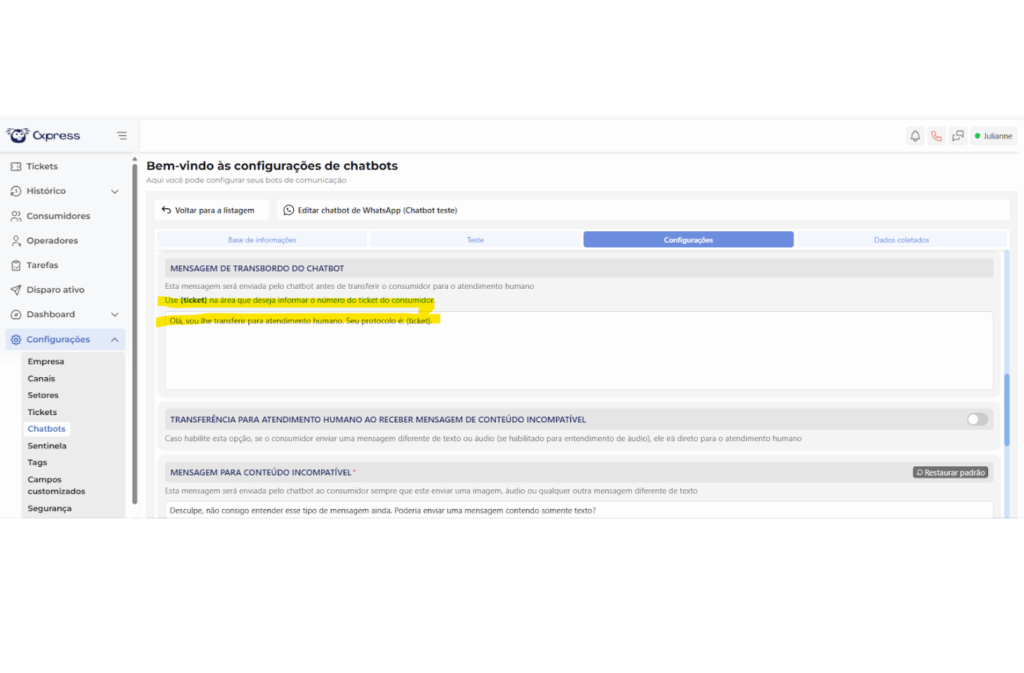
Task: Expand the Histórico submenu chevron
Action: (x=115, y=191)
